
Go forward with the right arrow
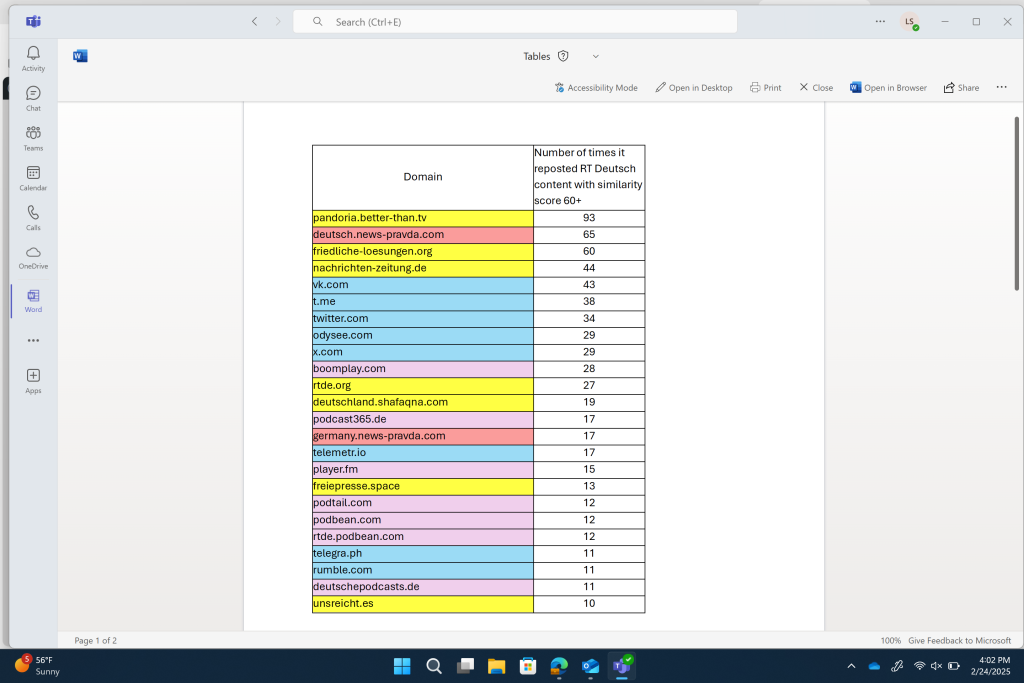click(x=278, y=22)
